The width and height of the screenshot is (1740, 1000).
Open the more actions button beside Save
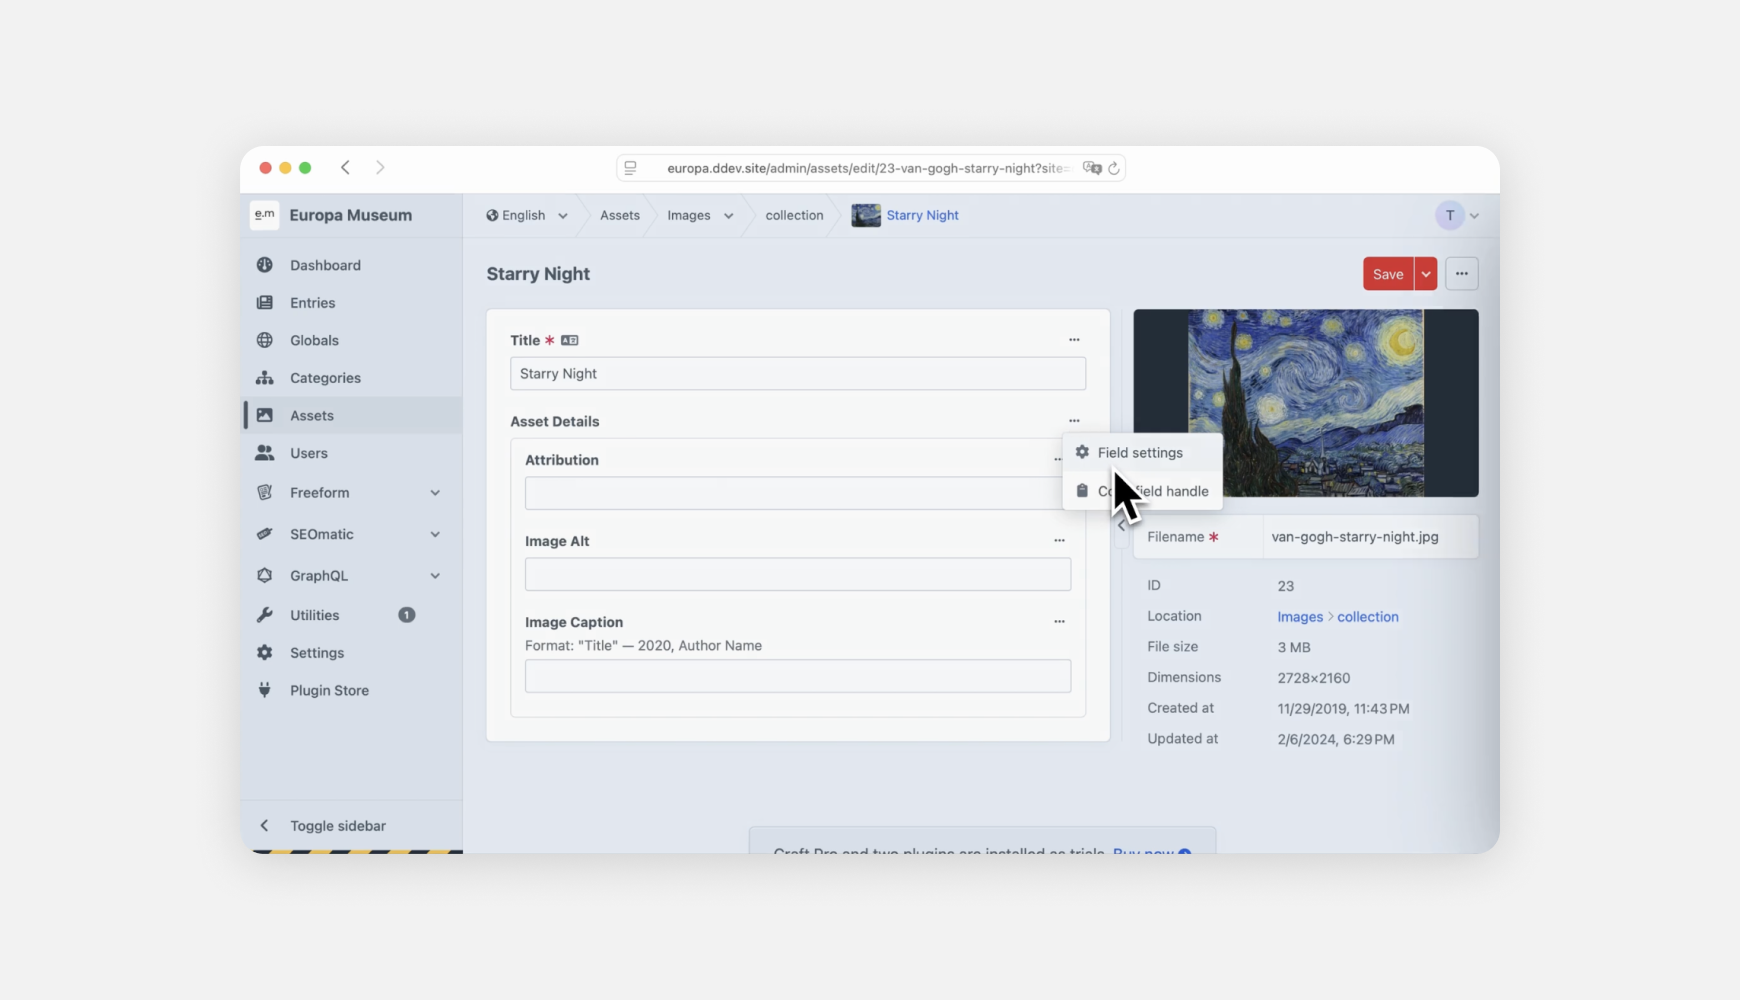coord(1461,274)
